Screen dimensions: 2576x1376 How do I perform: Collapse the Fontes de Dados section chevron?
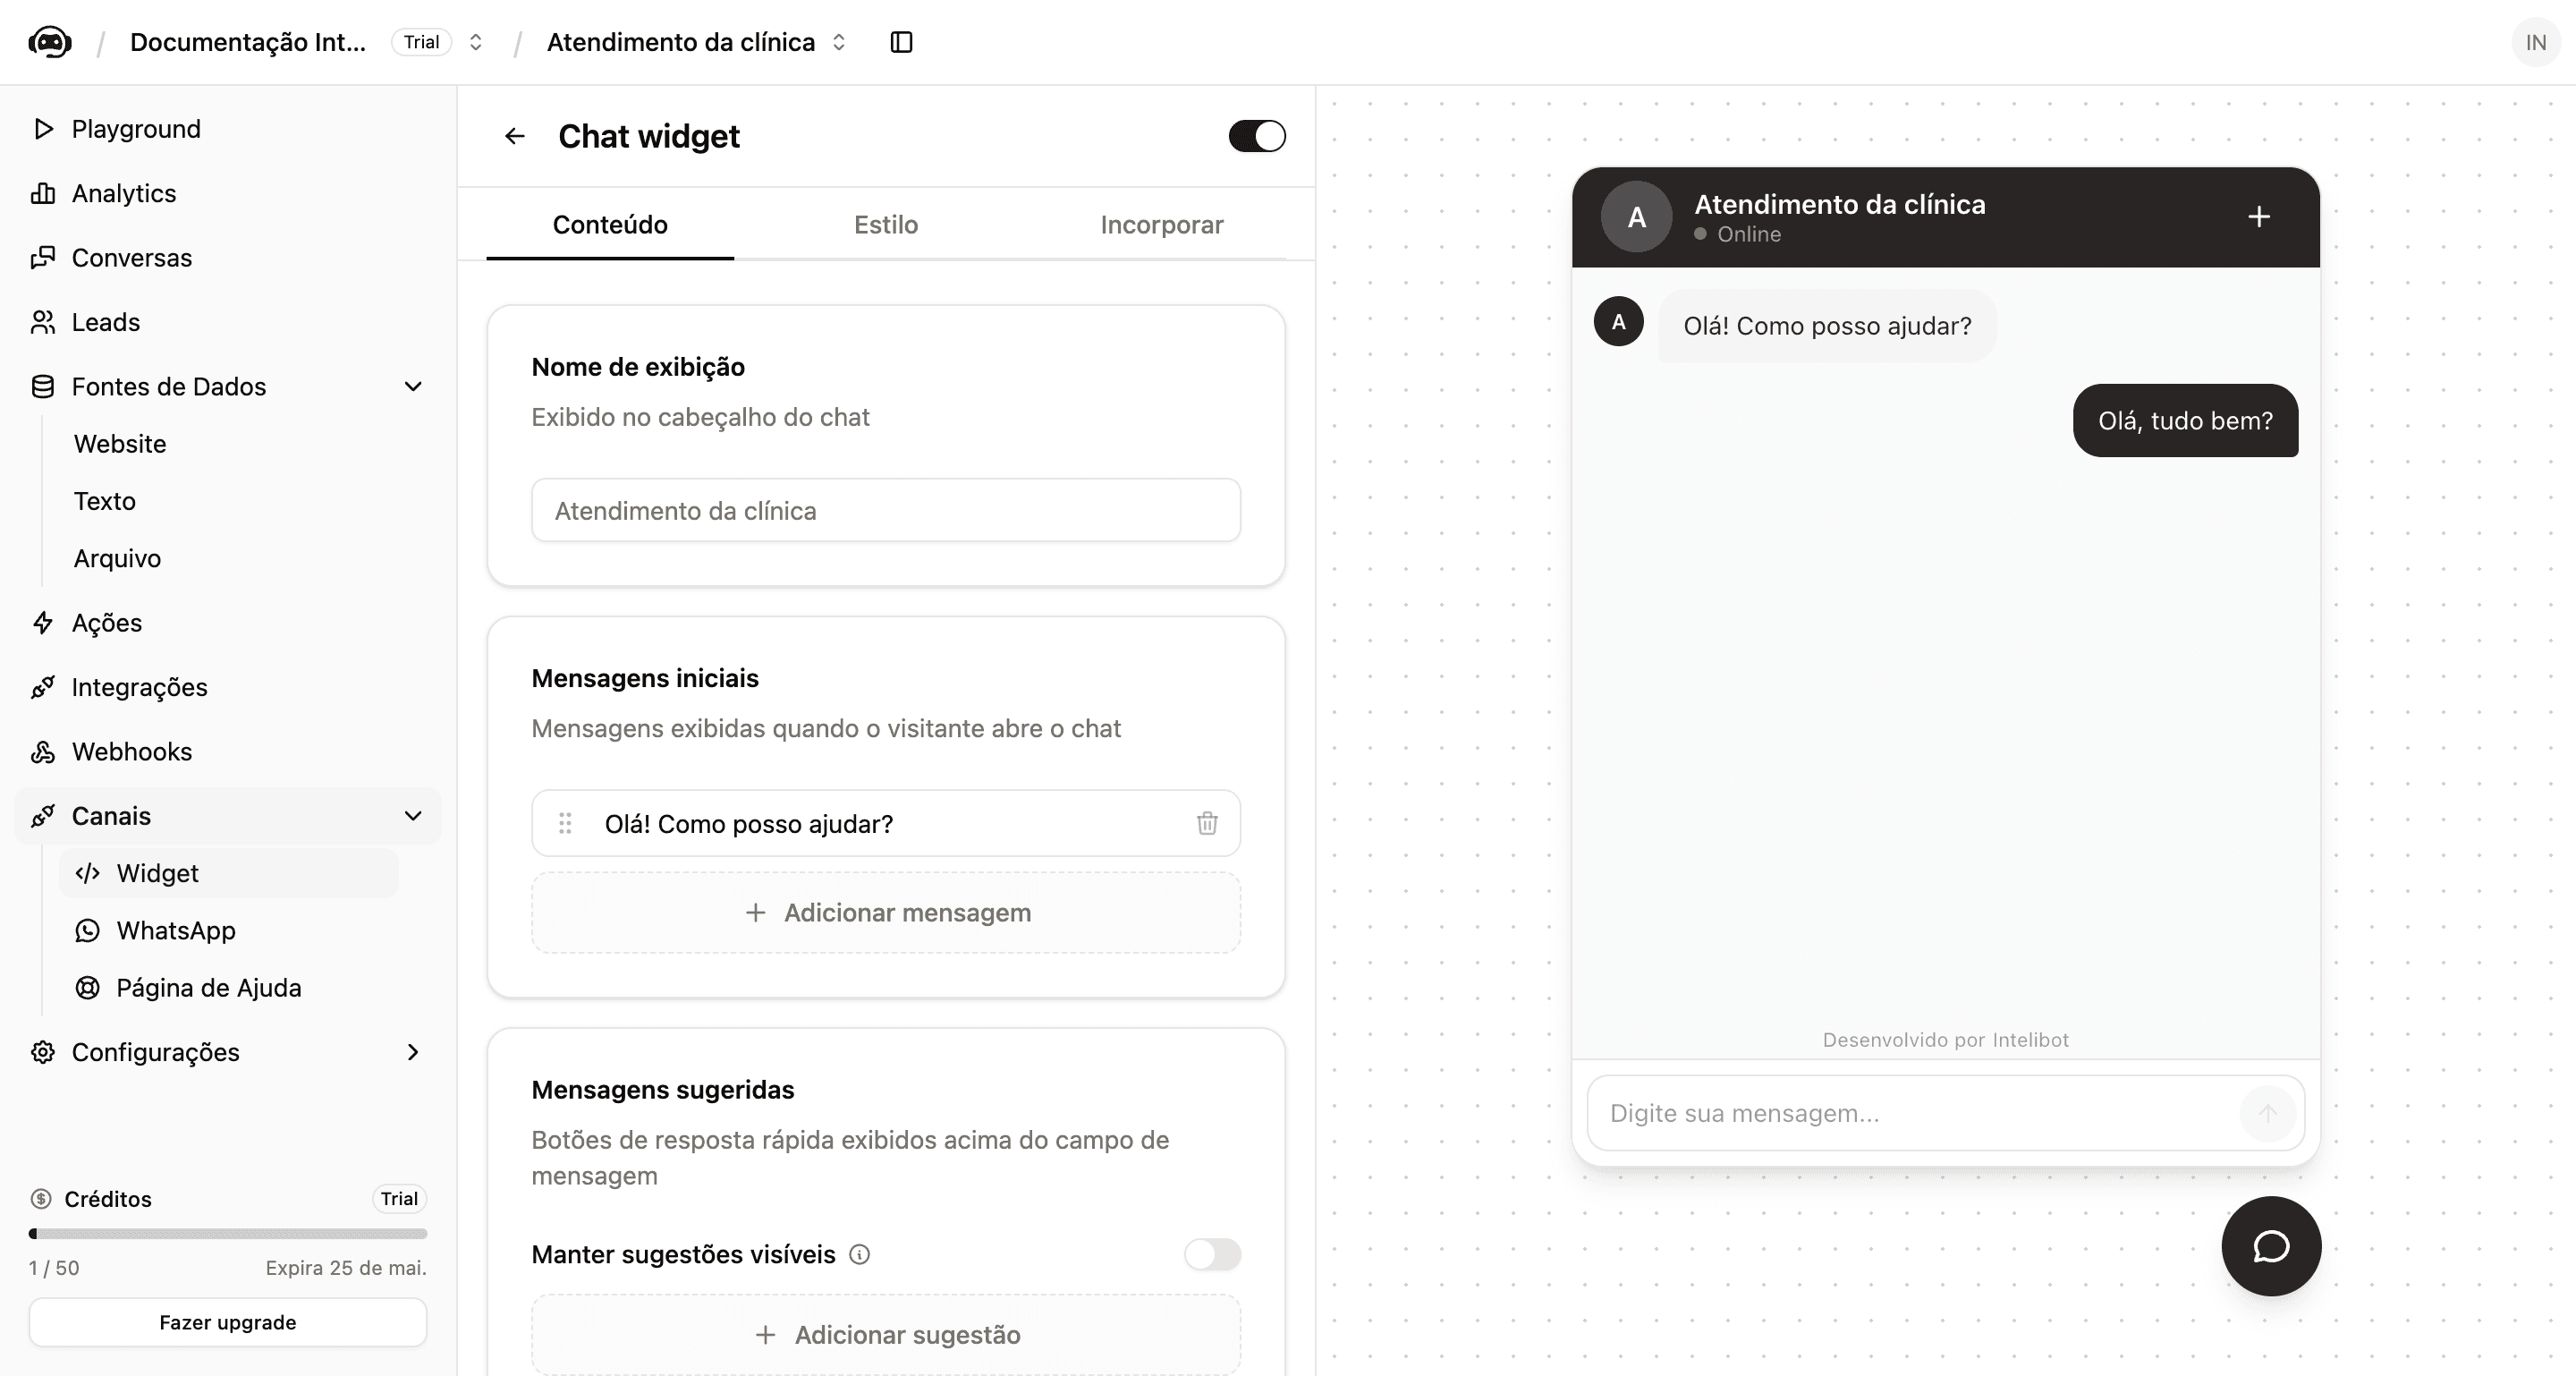click(x=412, y=387)
